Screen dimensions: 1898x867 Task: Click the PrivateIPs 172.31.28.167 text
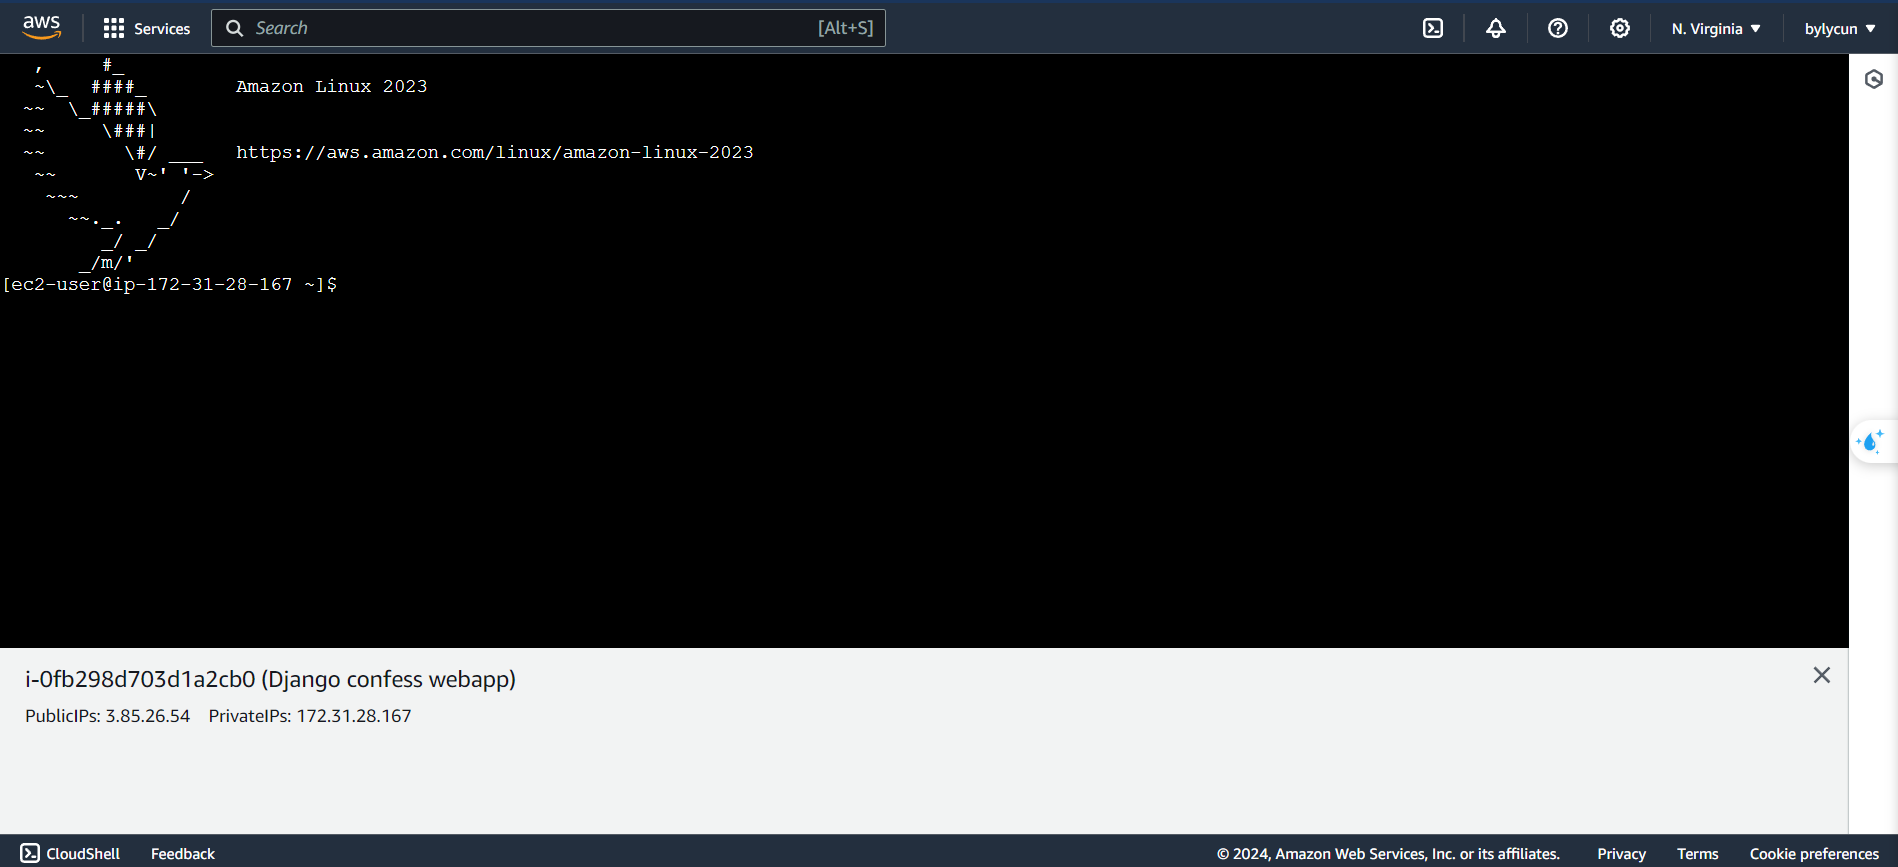310,716
